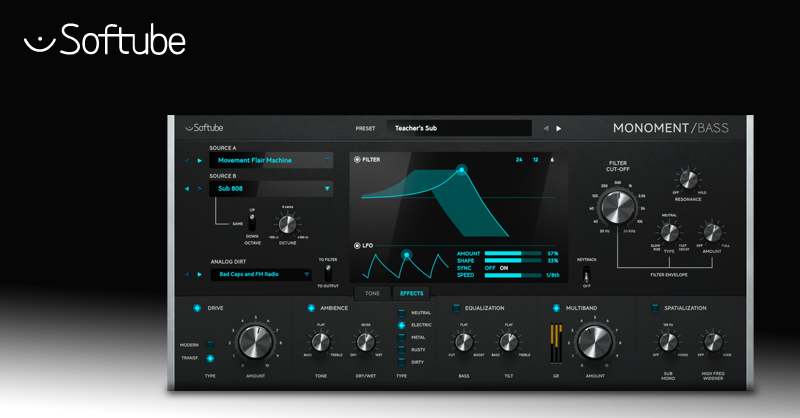This screenshot has height=418, width=800.
Task: Click the Ambience Tone knob
Action: click(x=320, y=342)
